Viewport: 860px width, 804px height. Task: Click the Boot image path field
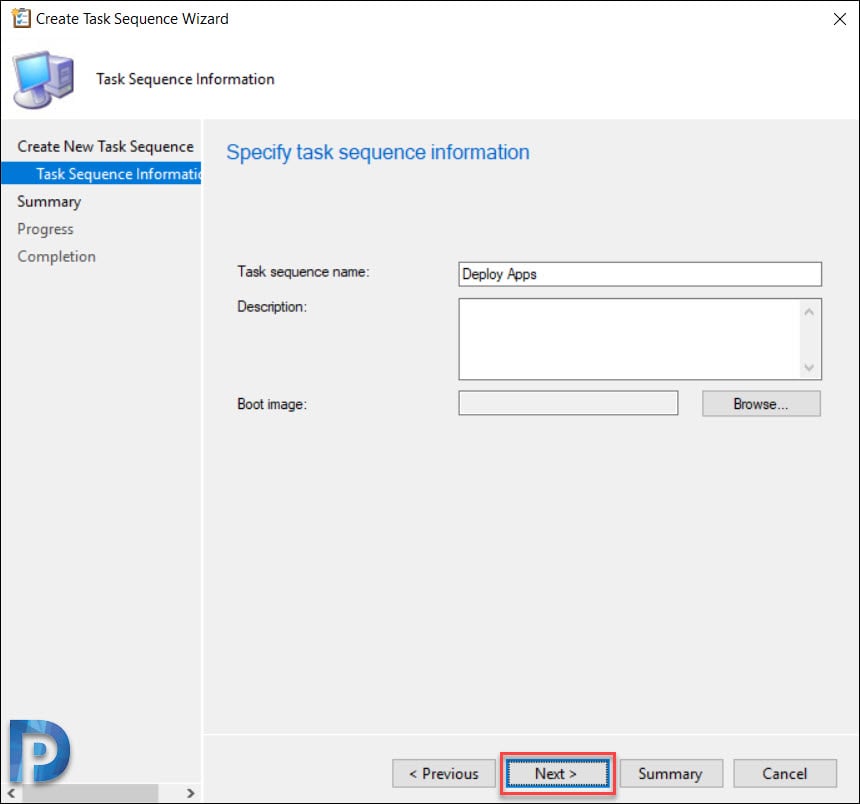[568, 403]
